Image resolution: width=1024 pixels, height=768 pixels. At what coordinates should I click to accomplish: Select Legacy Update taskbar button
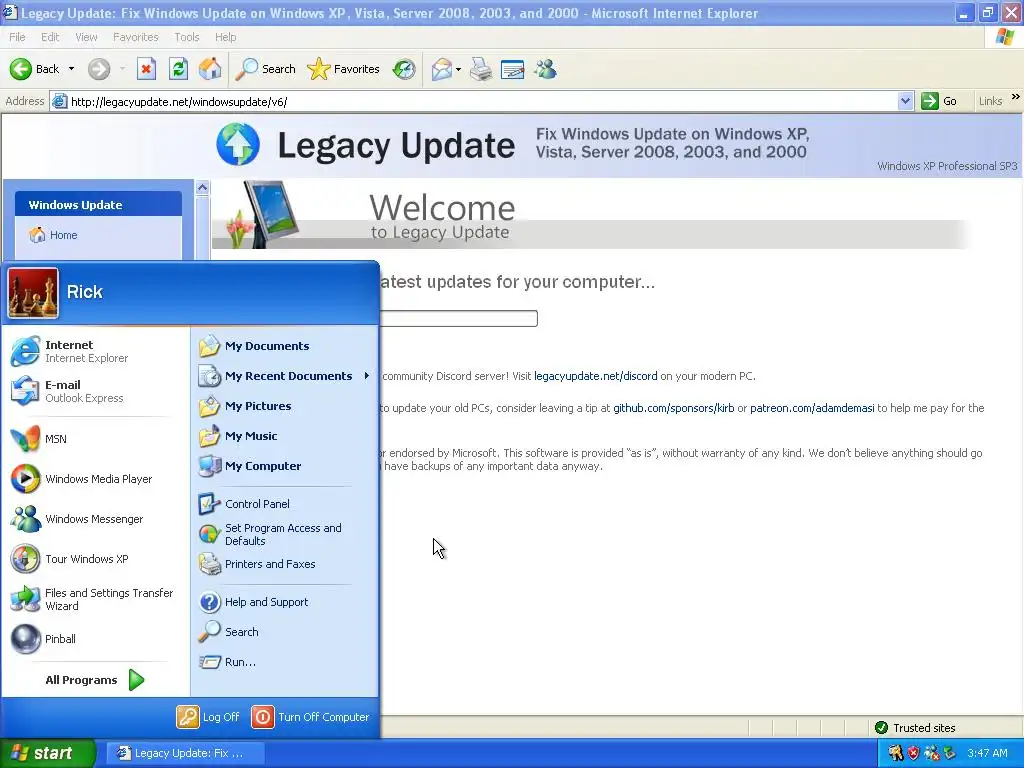pyautogui.click(x=184, y=753)
